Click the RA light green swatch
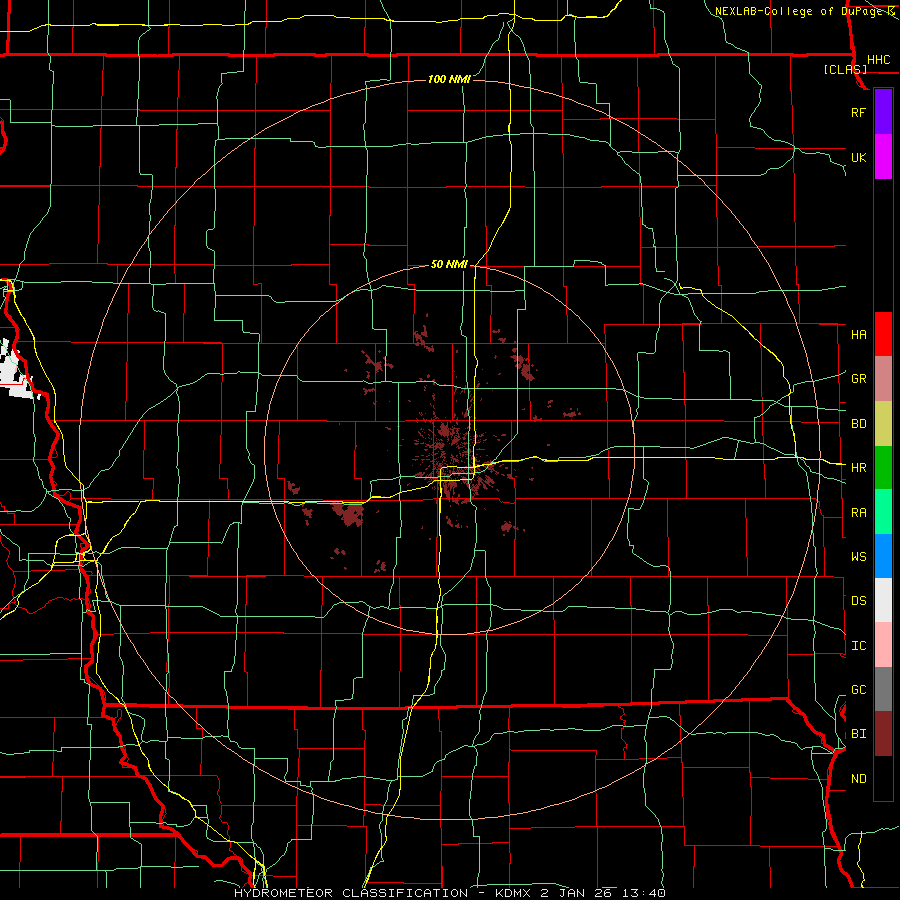The width and height of the screenshot is (900, 900). tap(883, 512)
